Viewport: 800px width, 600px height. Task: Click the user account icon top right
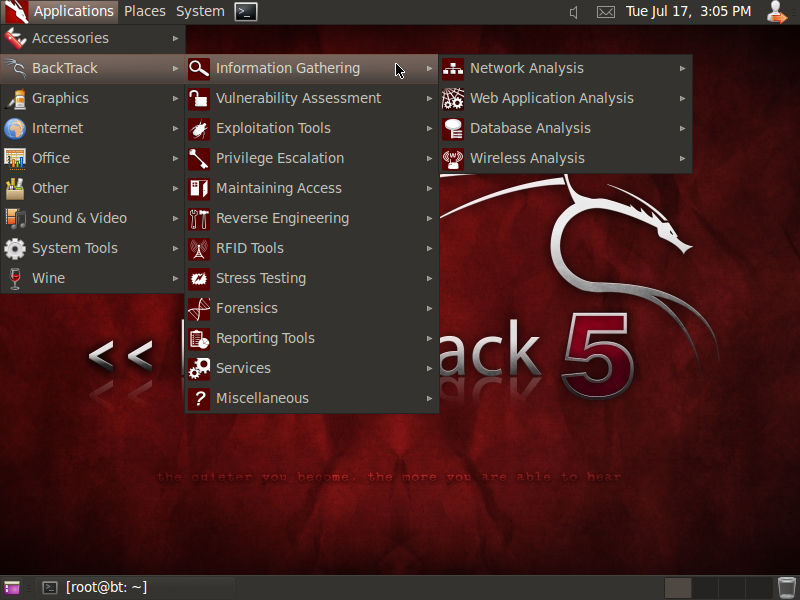click(778, 12)
